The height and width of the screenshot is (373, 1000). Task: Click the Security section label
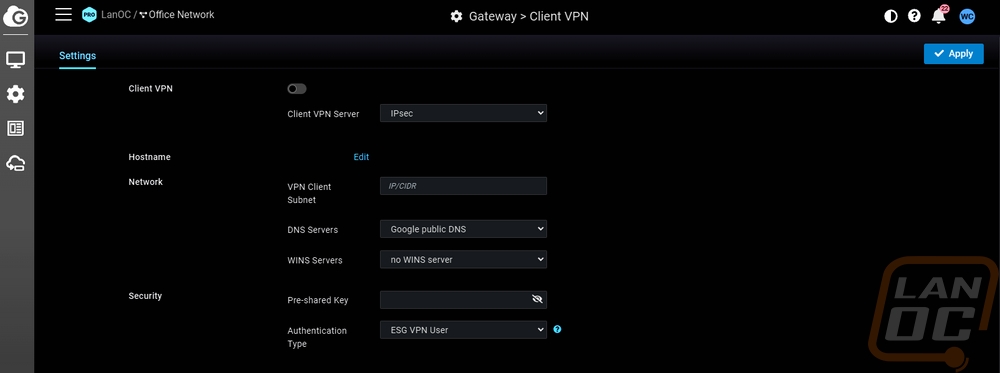(145, 296)
